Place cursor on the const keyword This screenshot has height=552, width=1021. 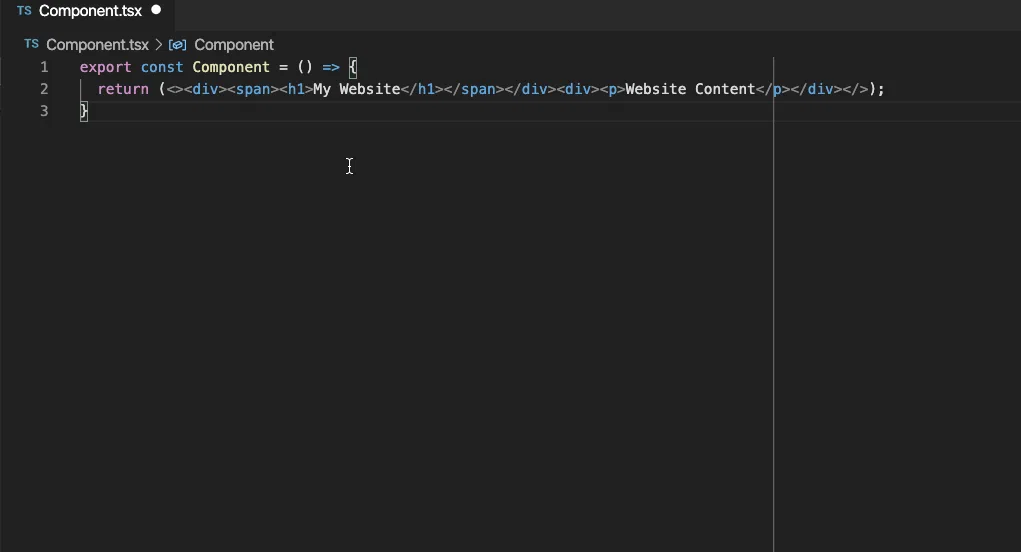[x=162, y=67]
